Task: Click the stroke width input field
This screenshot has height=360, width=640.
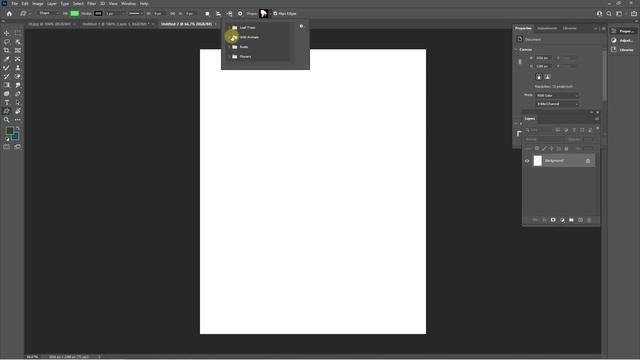Action: (x=113, y=13)
